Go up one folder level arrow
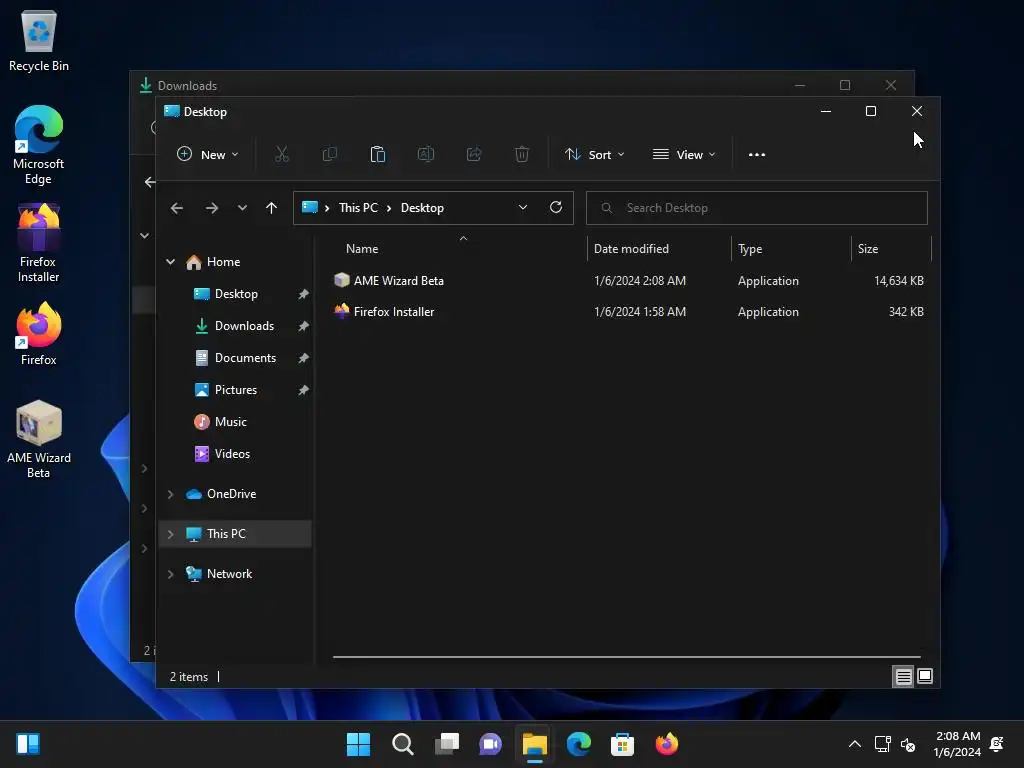1024x768 pixels. click(x=272, y=208)
